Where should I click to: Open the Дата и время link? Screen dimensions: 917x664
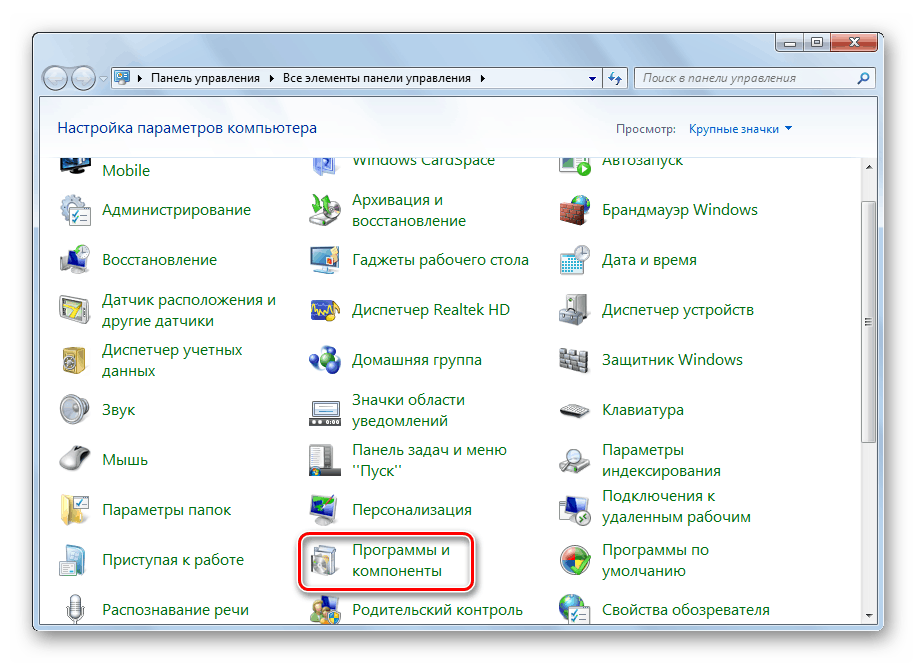click(x=649, y=260)
